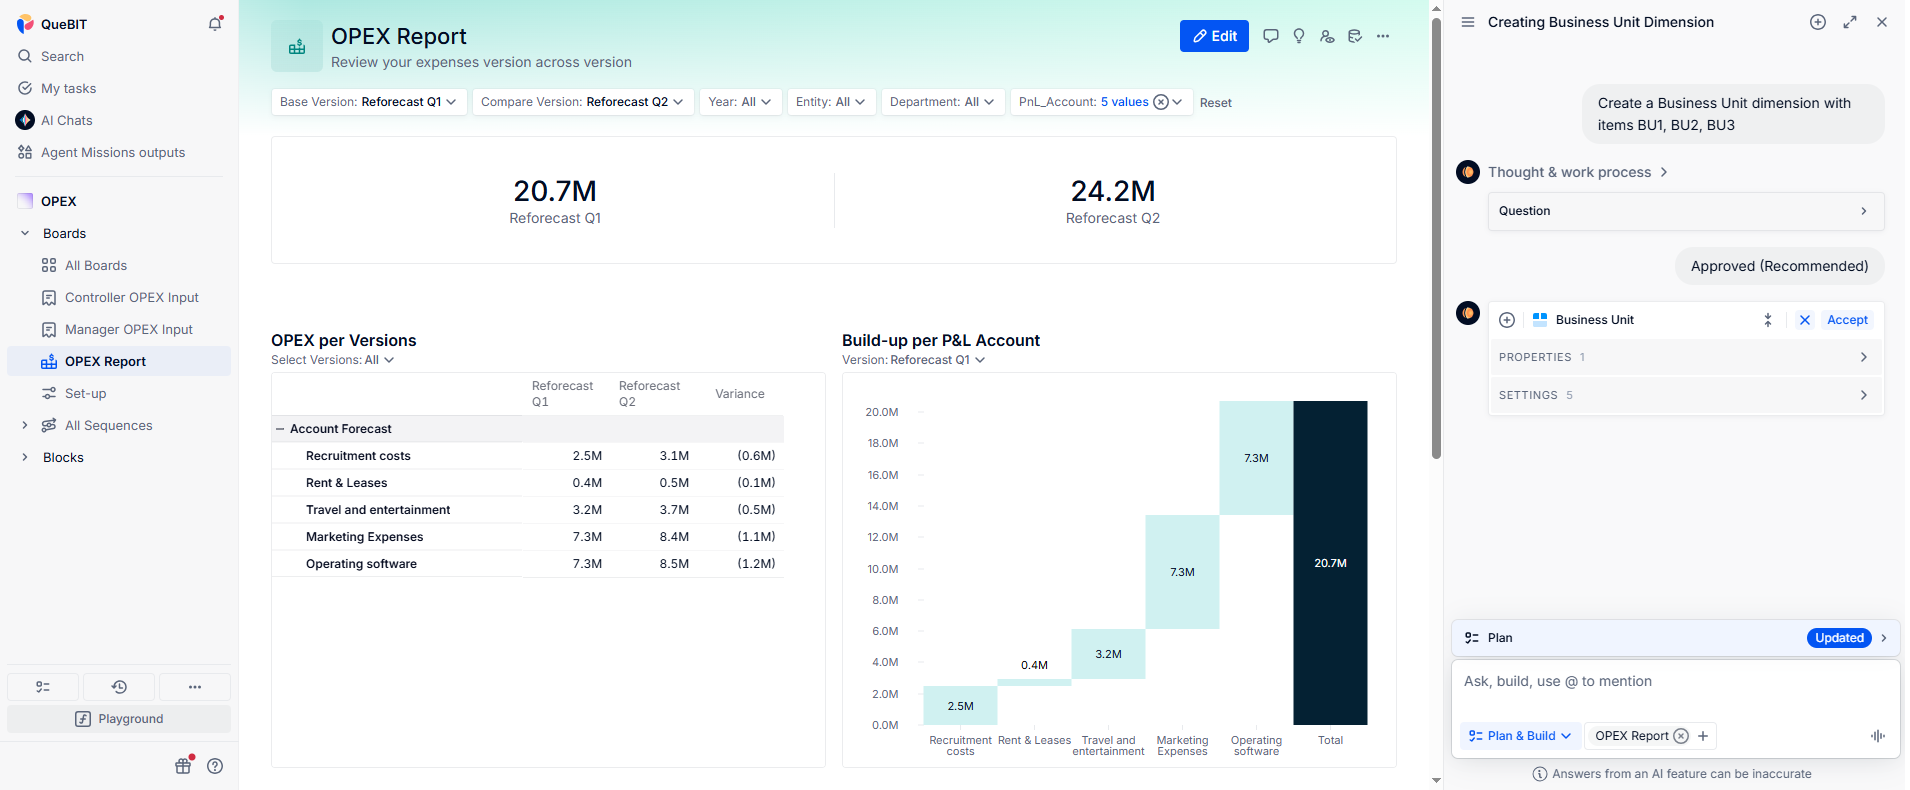The image size is (1910, 790).
Task: Click the history icon in bottom sidebar
Action: point(119,687)
